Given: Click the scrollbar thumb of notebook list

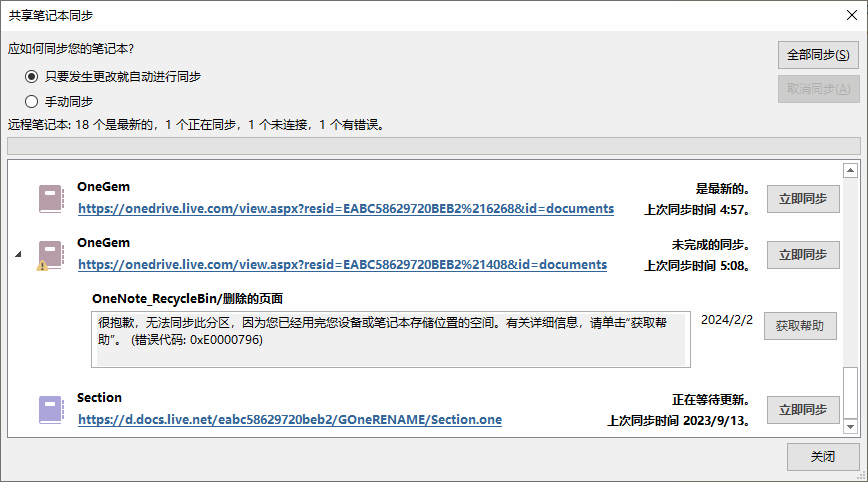Looking at the screenshot, I should (x=850, y=393).
